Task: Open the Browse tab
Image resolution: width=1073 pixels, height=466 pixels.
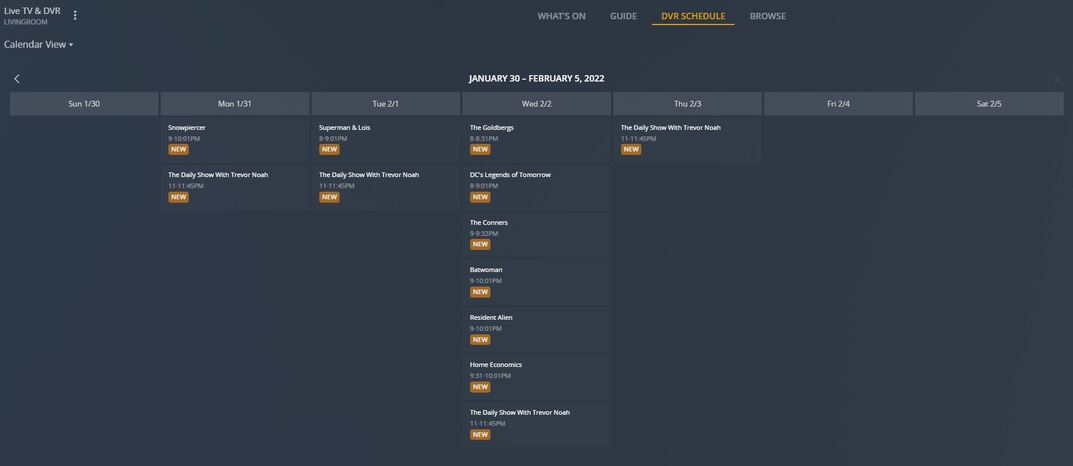Action: (767, 16)
